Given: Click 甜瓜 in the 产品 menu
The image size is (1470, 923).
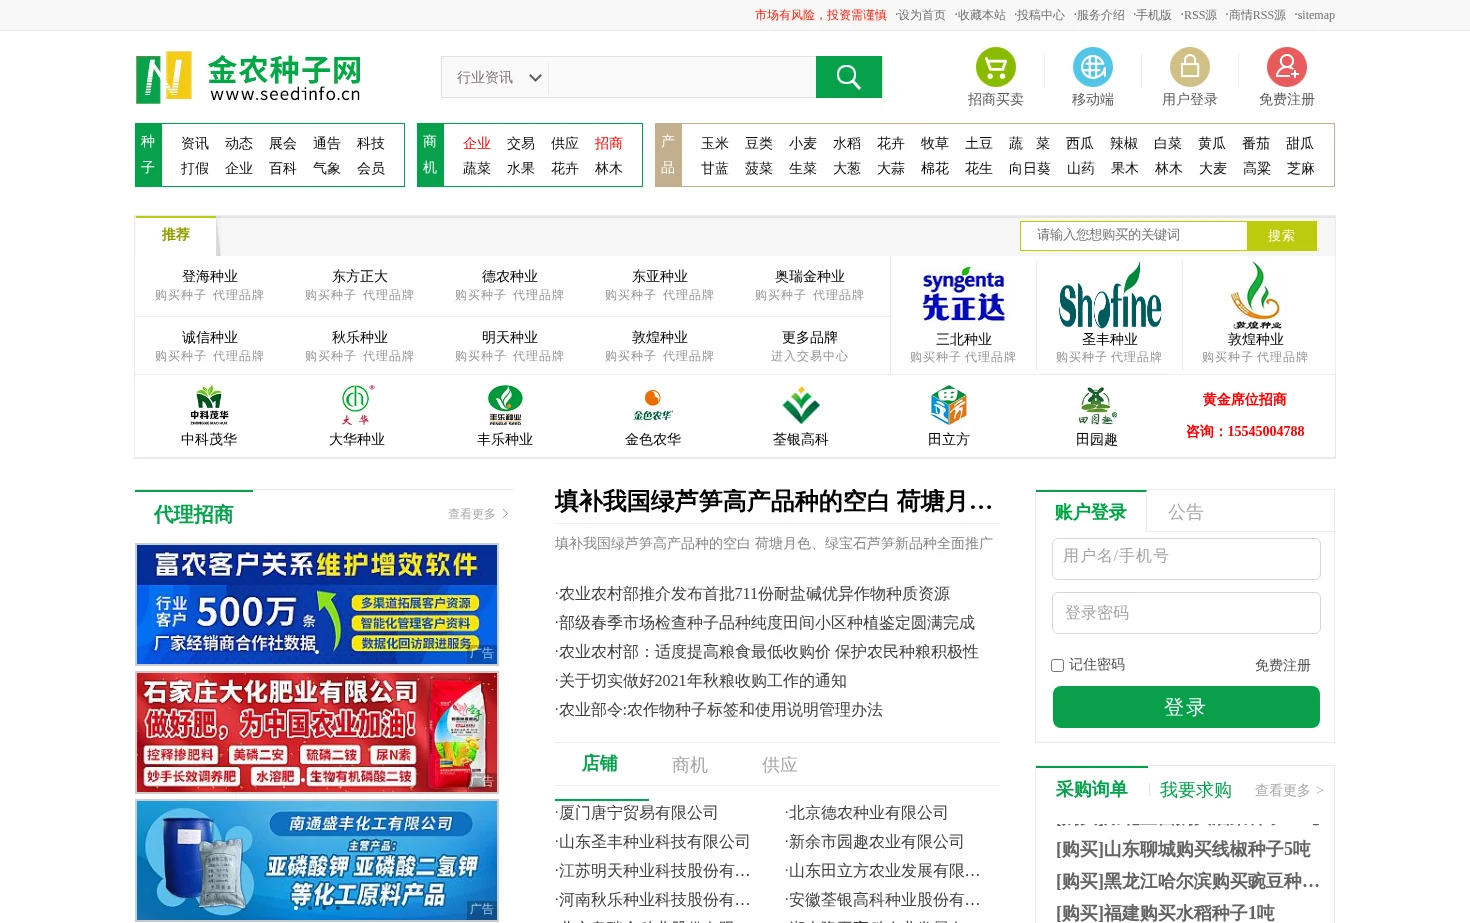Looking at the screenshot, I should pyautogui.click(x=1300, y=144).
